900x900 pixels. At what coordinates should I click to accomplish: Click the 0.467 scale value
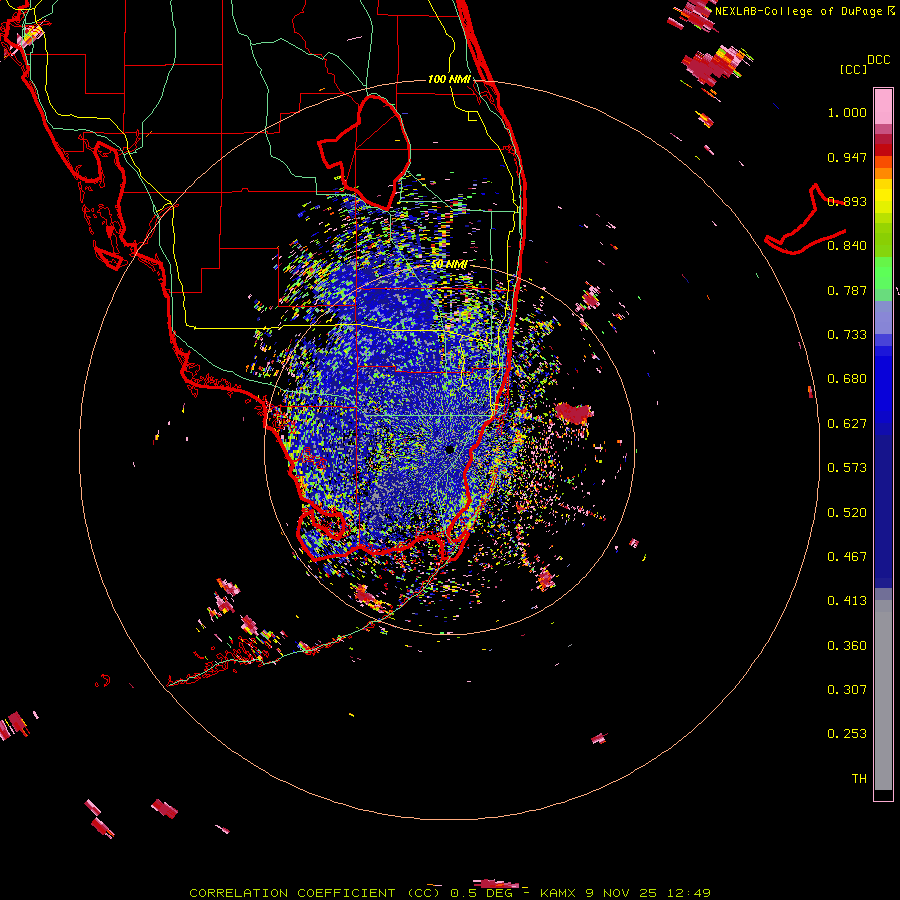847,557
